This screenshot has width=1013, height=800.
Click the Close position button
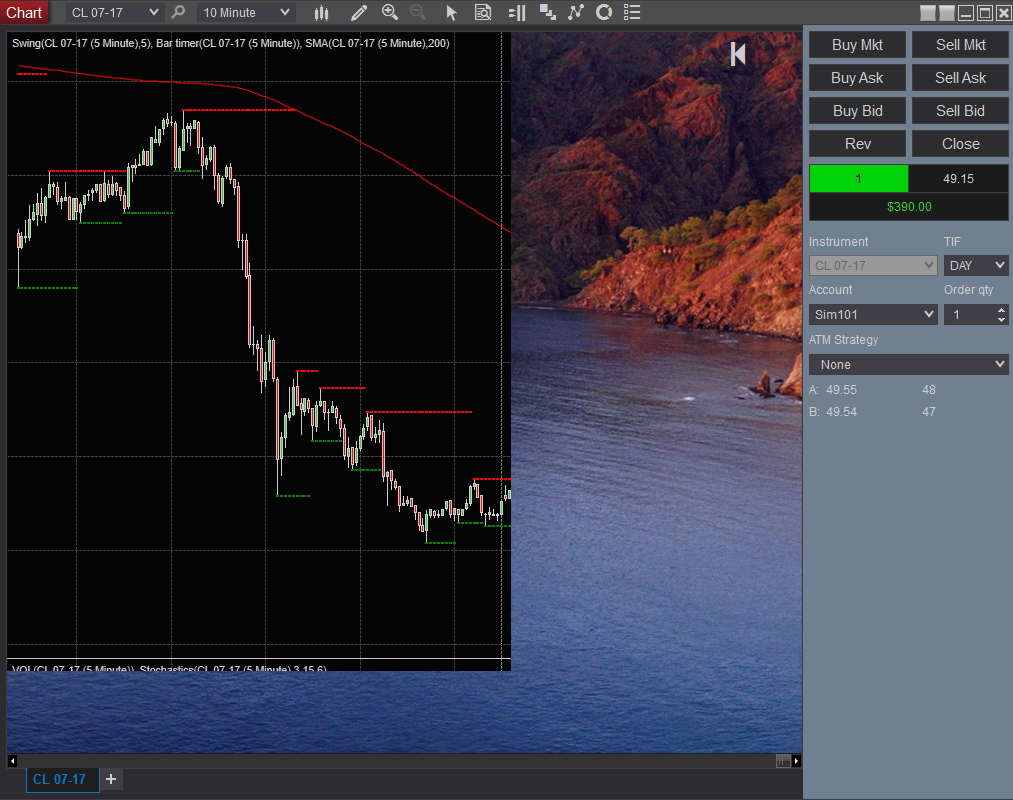[960, 144]
